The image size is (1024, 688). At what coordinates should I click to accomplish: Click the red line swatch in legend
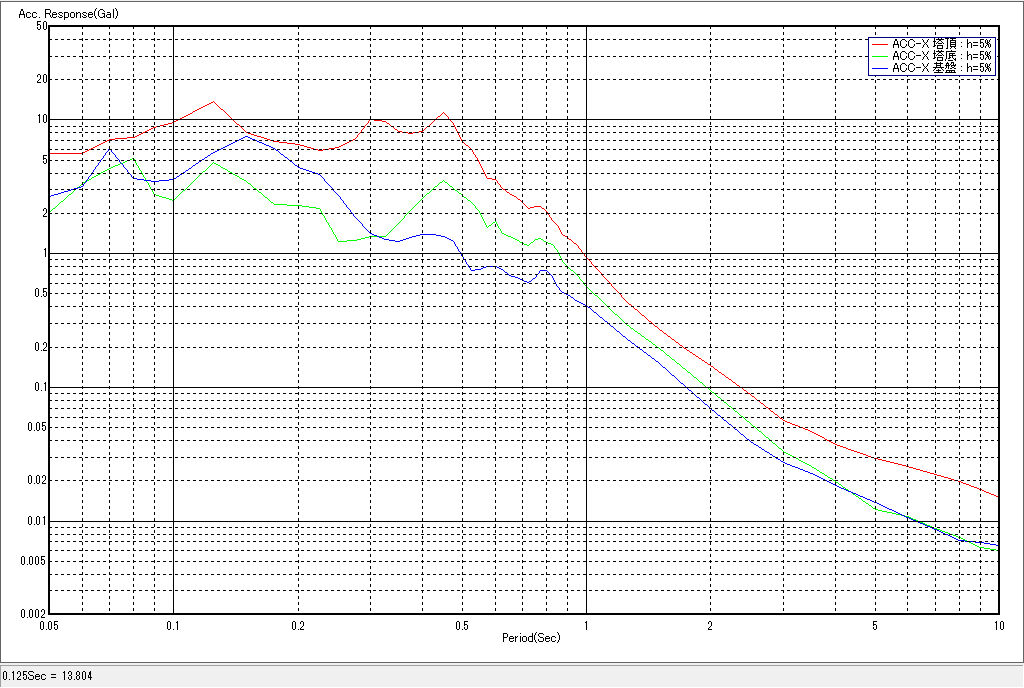pos(879,44)
